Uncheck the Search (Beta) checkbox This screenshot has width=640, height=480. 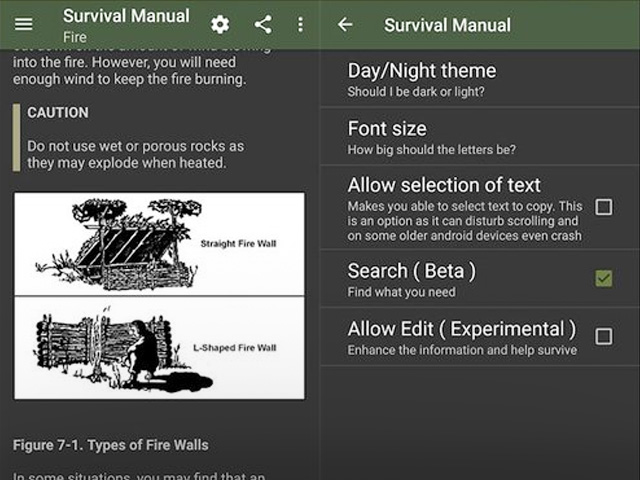603,278
